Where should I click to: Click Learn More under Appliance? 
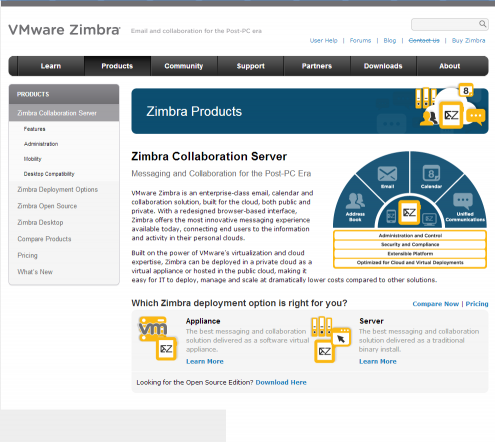(205, 362)
